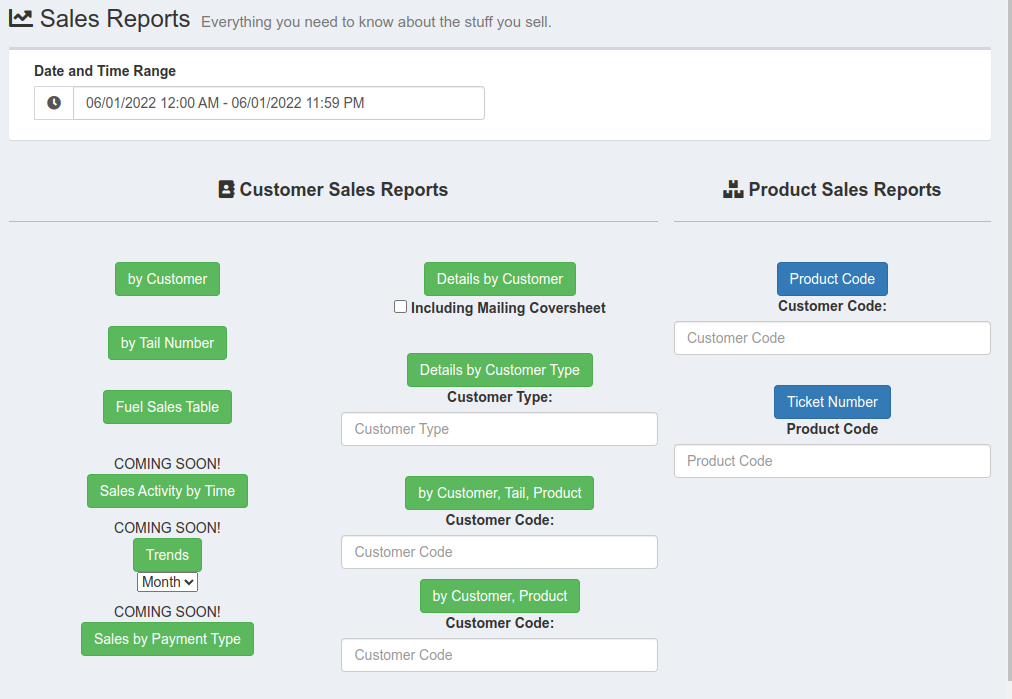Click the Sales Reports chart icon
This screenshot has height=699, width=1012.
coord(21,19)
